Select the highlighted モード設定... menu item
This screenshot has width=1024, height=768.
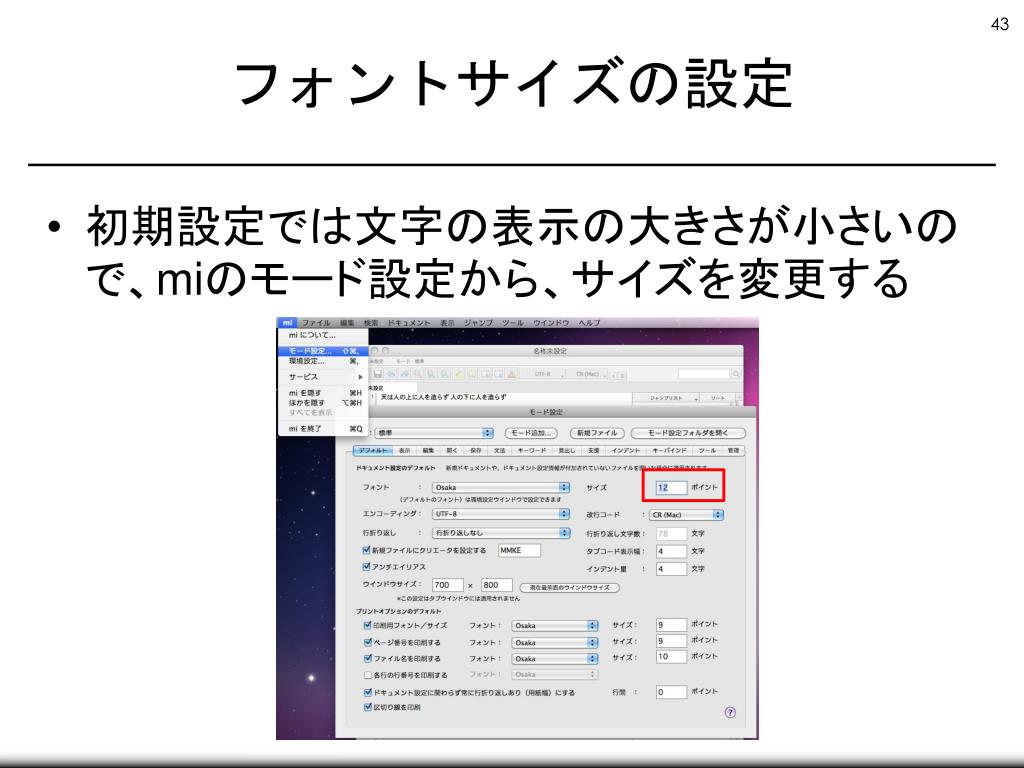tap(323, 351)
